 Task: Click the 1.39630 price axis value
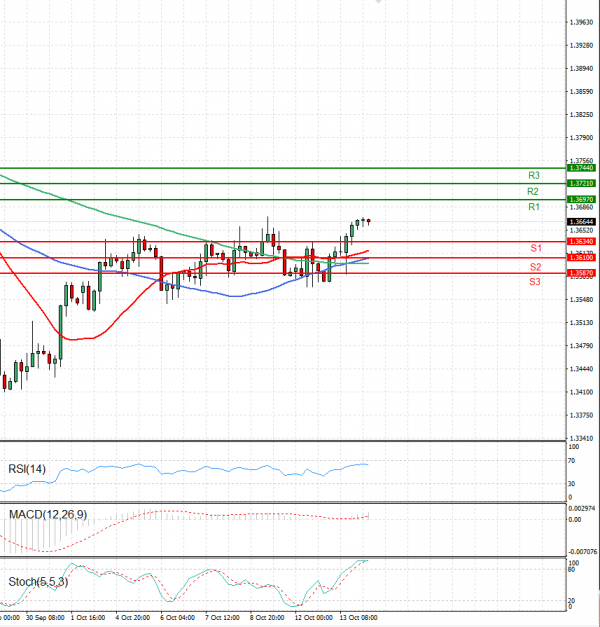point(581,22)
